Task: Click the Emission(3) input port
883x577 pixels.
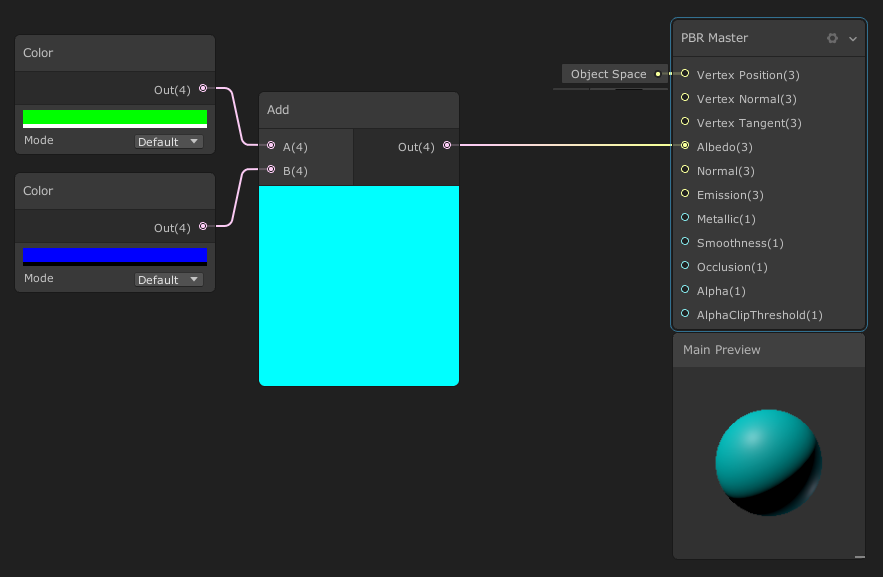Action: pyautogui.click(x=685, y=195)
